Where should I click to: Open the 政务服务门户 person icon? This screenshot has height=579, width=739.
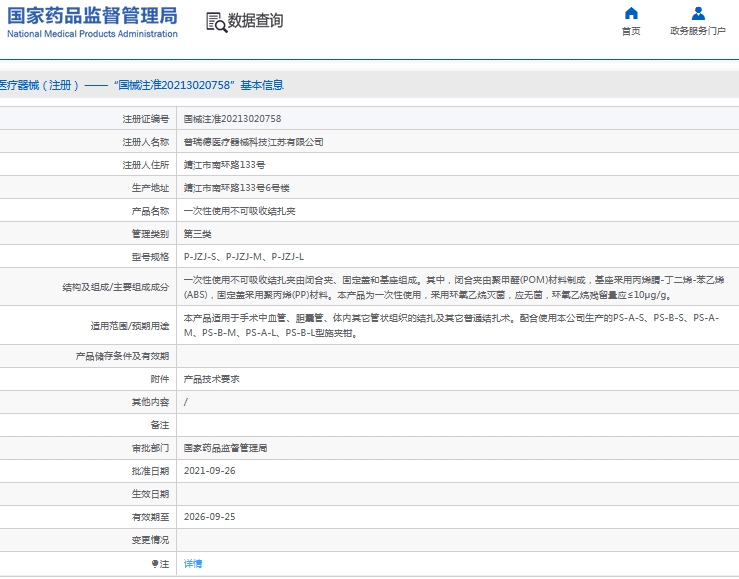[x=698, y=13]
